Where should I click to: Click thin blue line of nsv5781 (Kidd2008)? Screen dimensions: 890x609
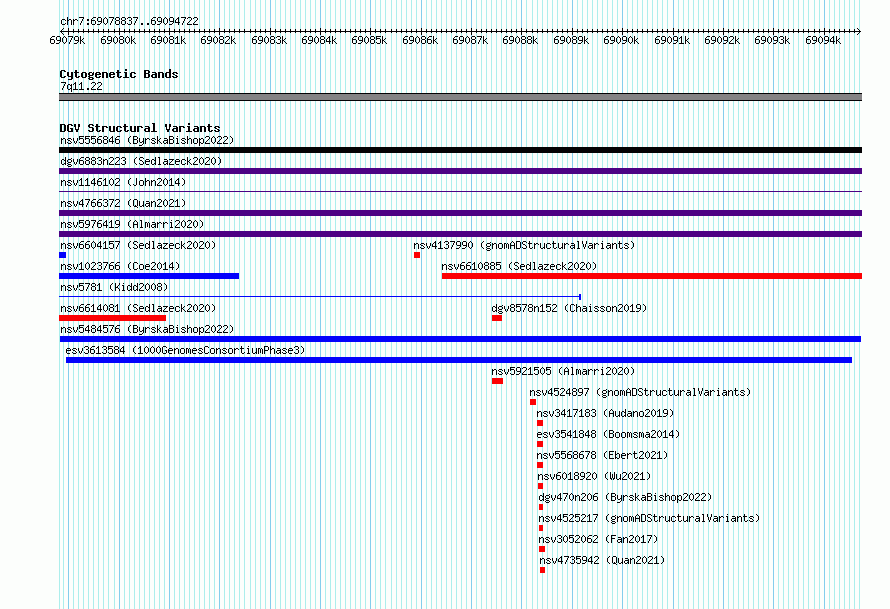[320, 297]
